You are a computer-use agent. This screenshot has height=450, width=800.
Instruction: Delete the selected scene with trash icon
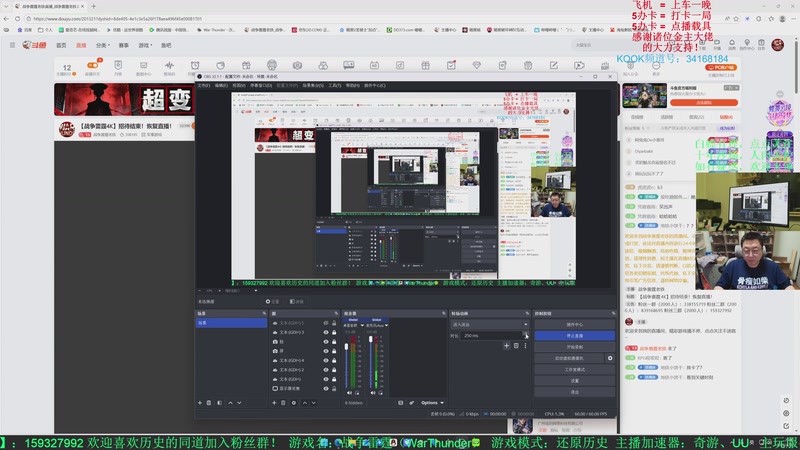click(x=209, y=403)
